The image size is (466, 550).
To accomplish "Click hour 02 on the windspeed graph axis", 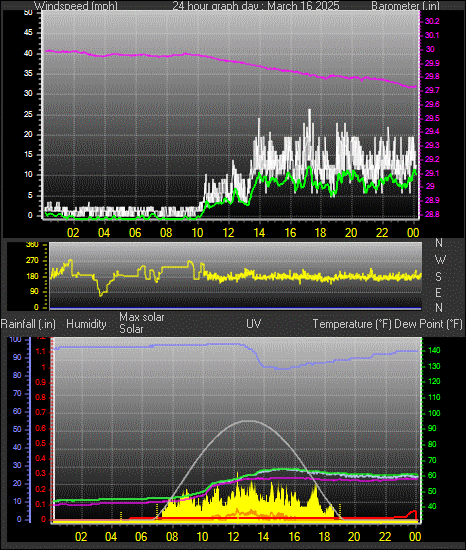I will point(73,233).
